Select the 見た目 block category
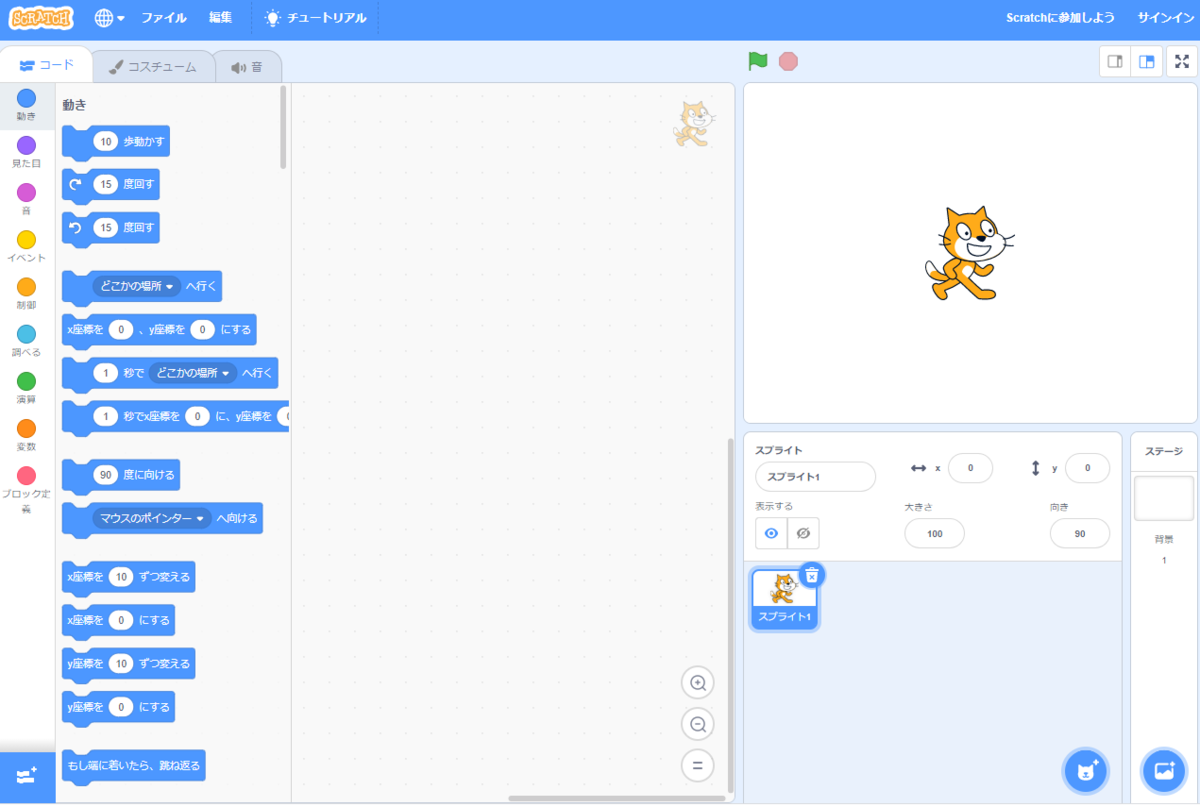Viewport: 1200px width, 807px height. click(x=26, y=152)
